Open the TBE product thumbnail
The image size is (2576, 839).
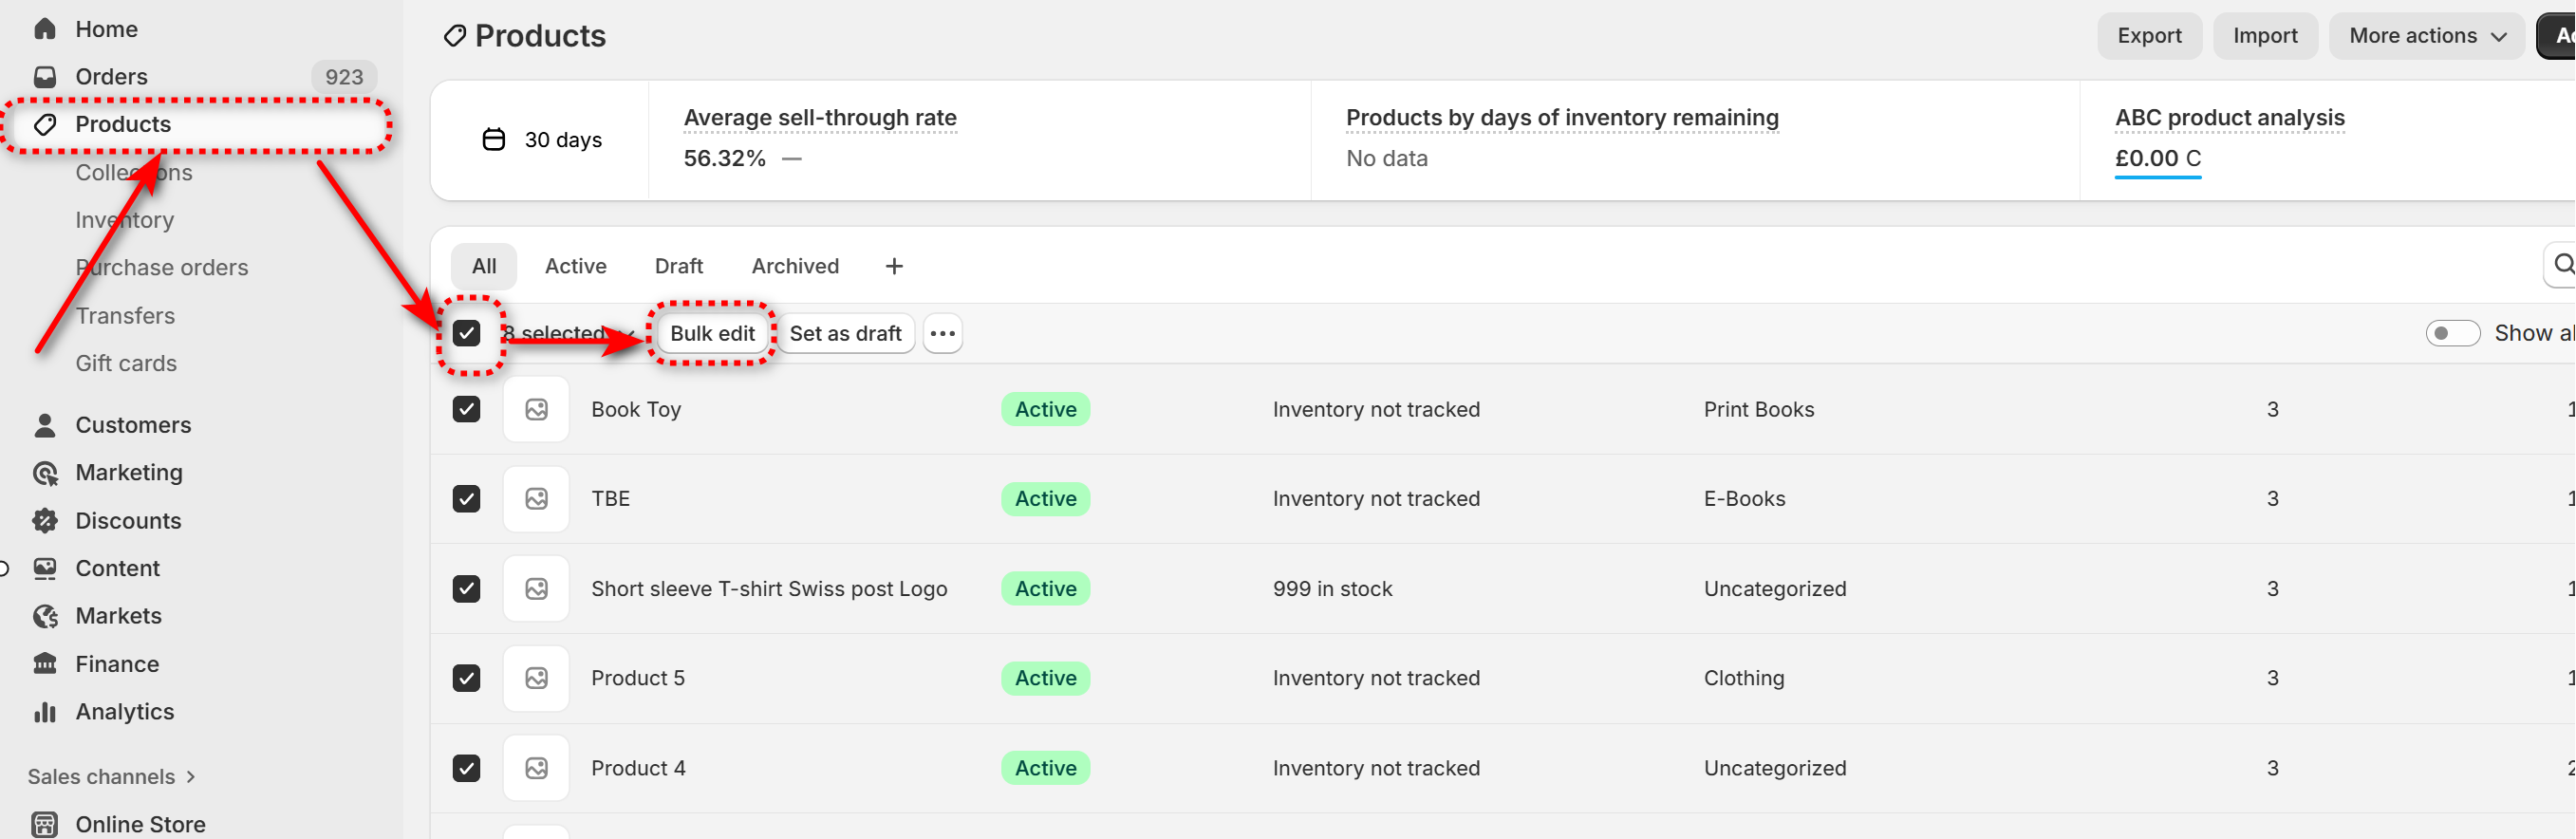point(536,499)
